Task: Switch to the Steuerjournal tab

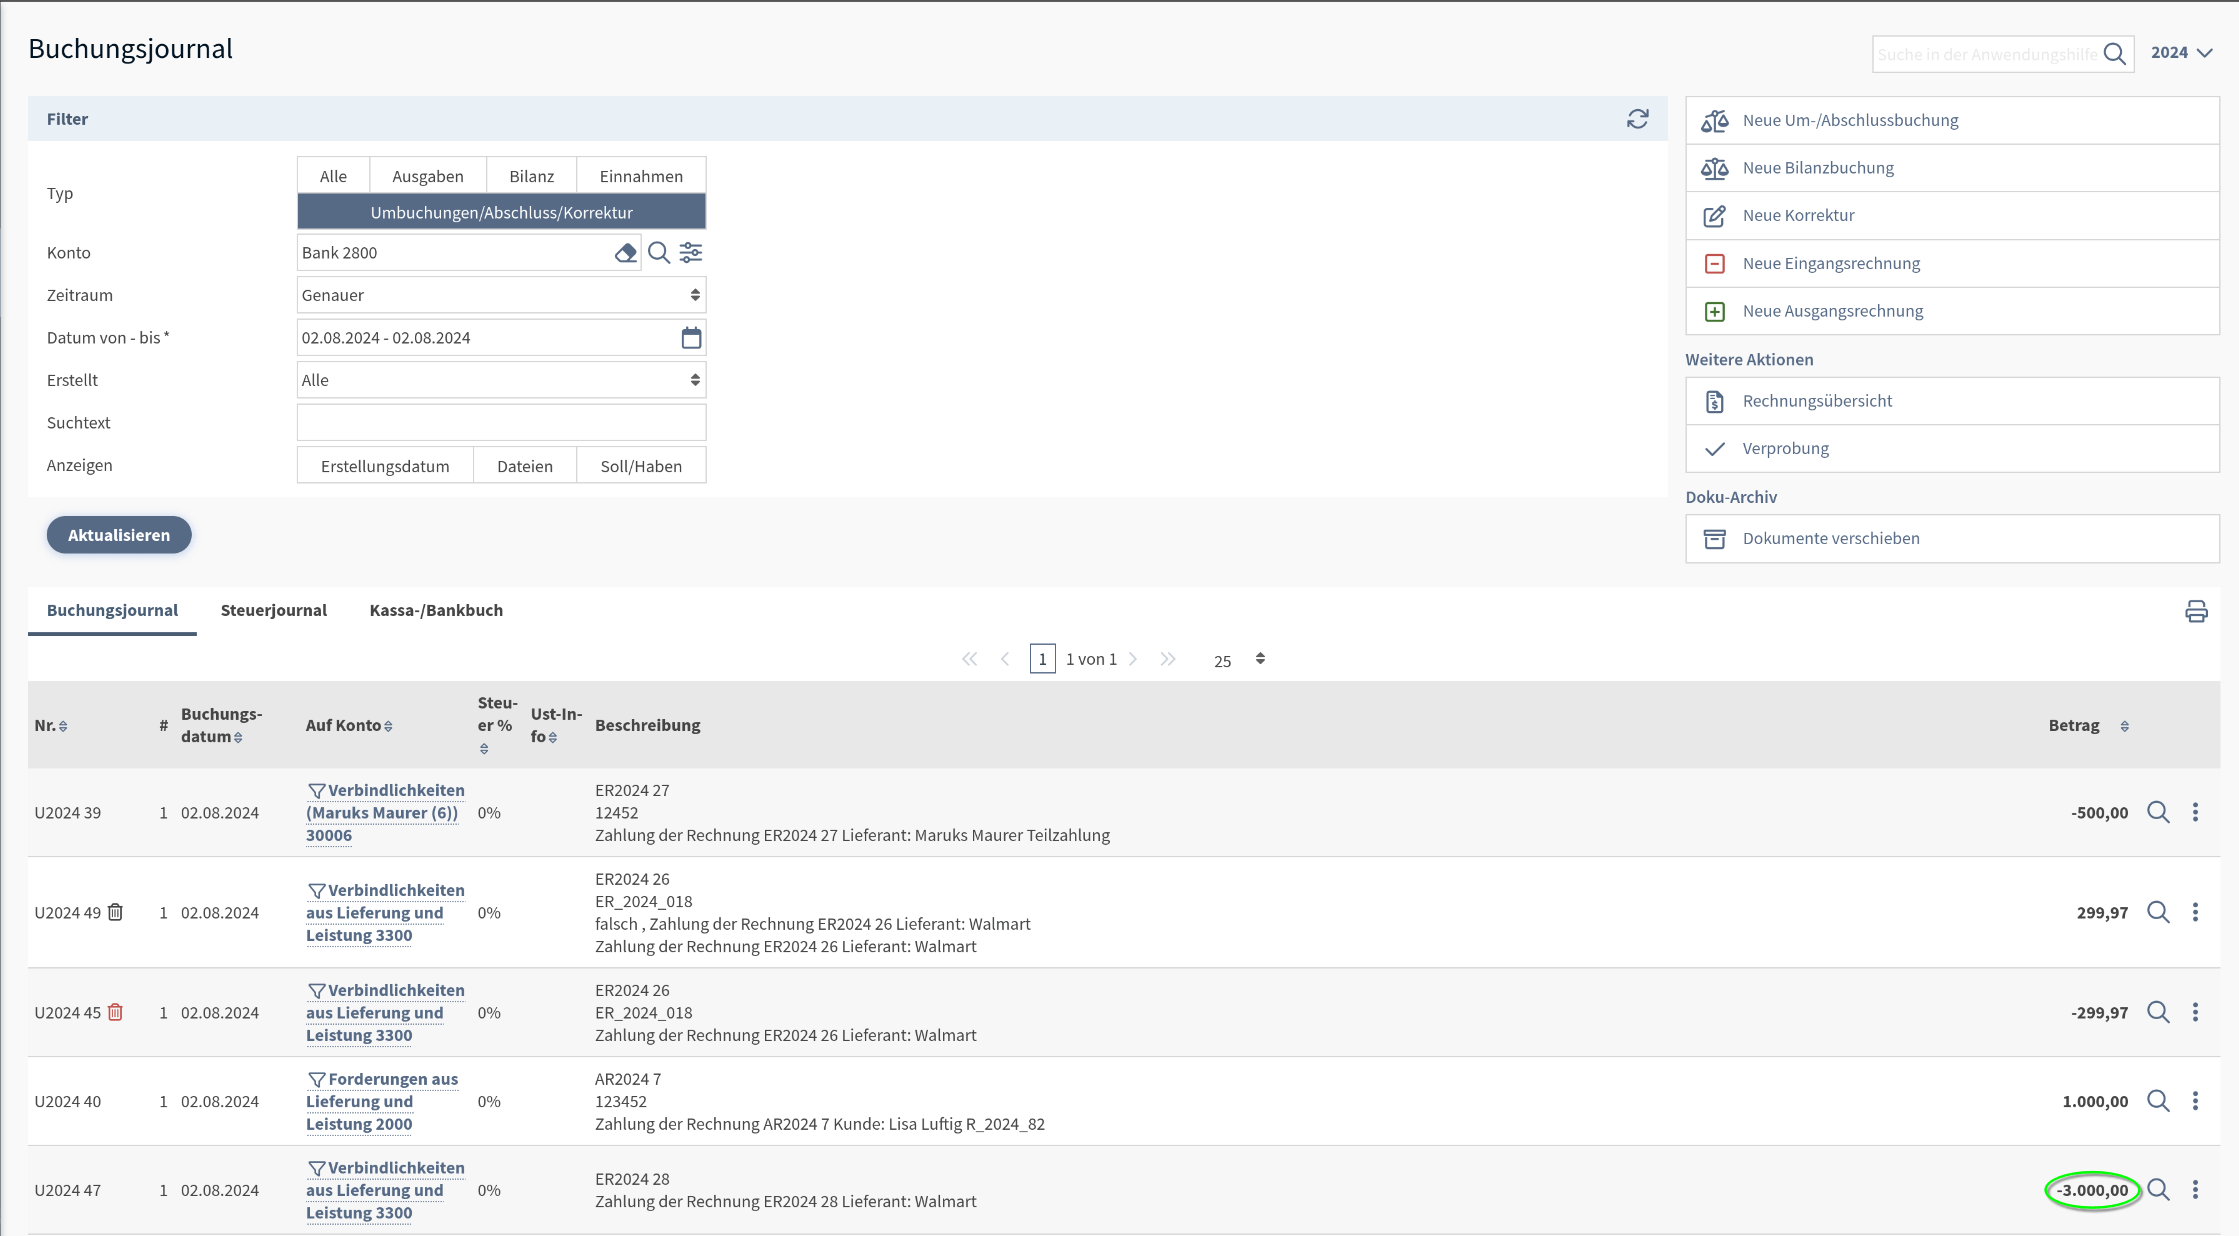Action: [273, 610]
